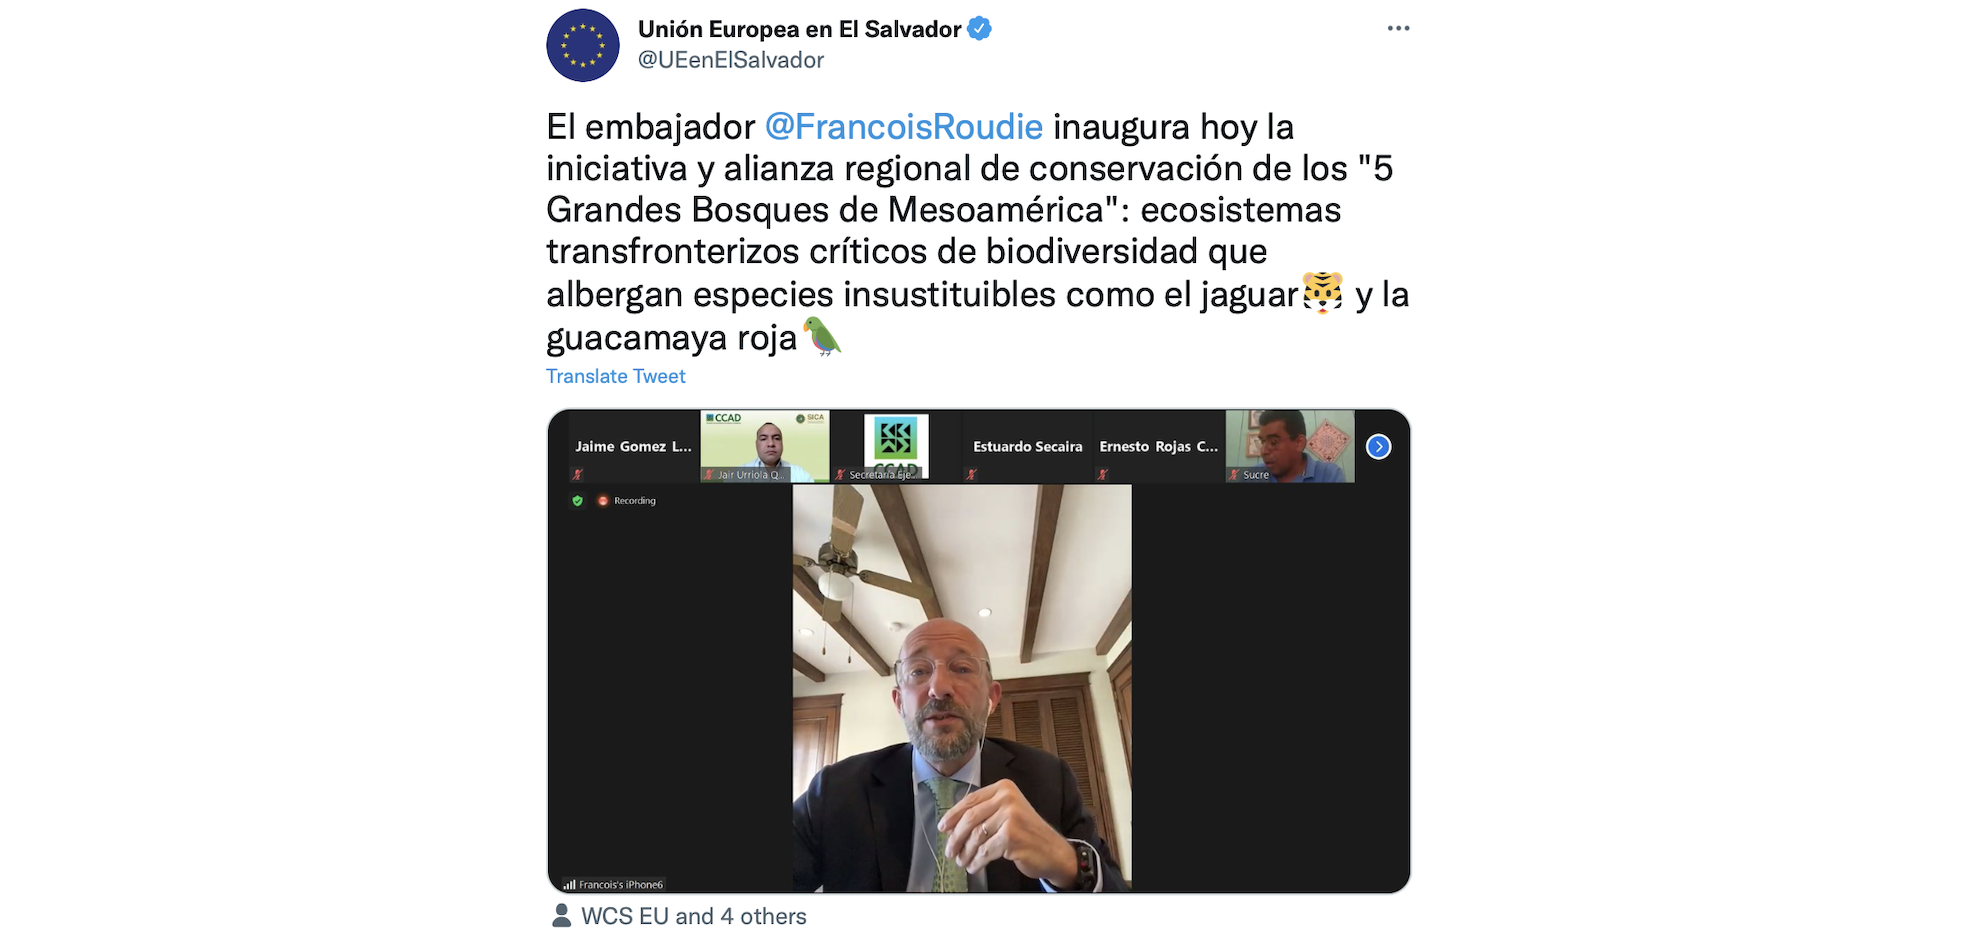
Task: Click the green shield encryption icon
Action: tap(577, 501)
